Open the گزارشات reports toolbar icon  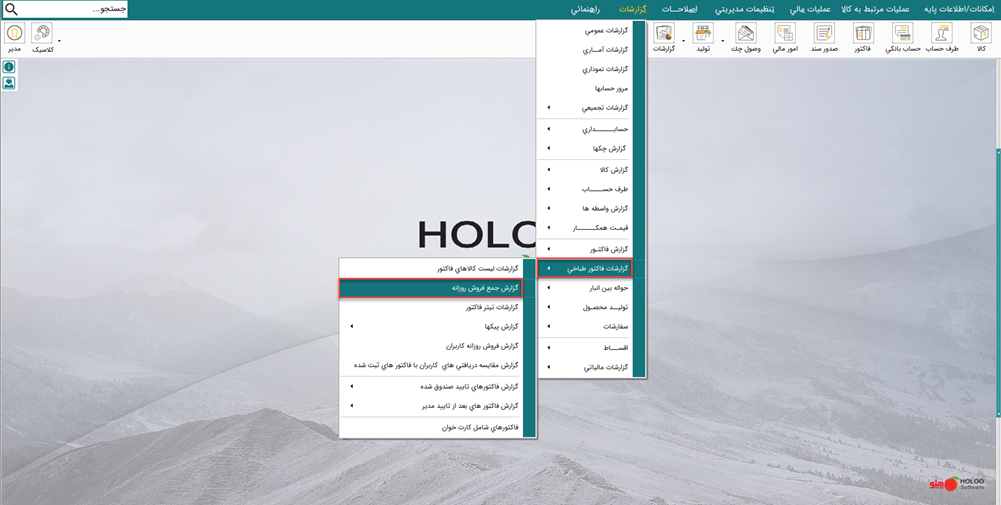[x=665, y=38]
